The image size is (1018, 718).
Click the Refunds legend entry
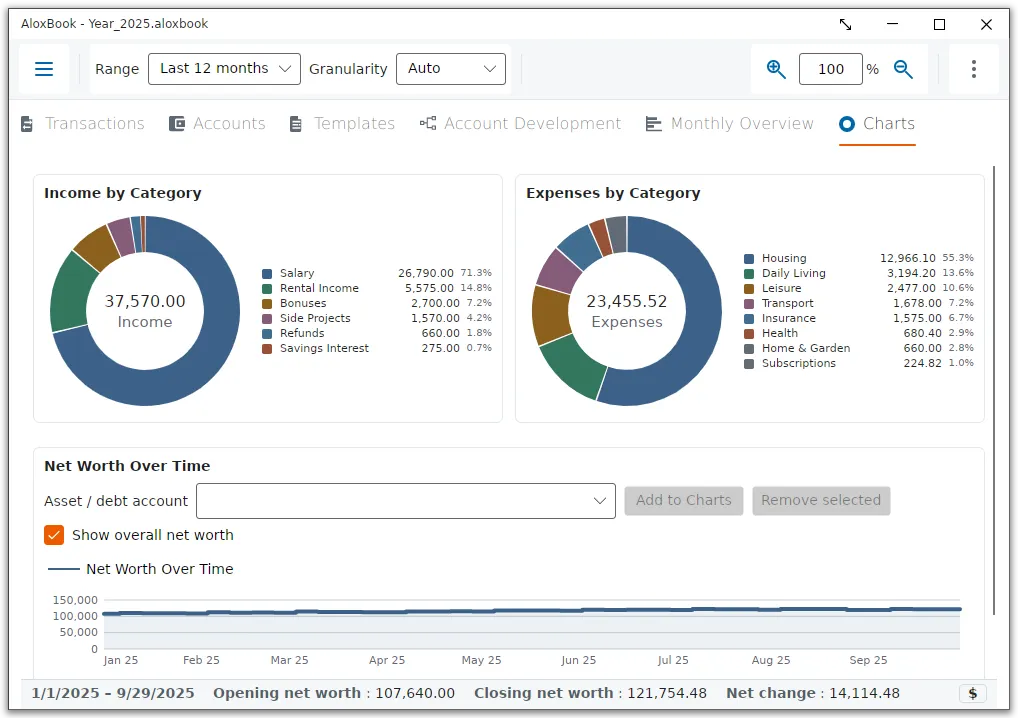[x=377, y=333]
